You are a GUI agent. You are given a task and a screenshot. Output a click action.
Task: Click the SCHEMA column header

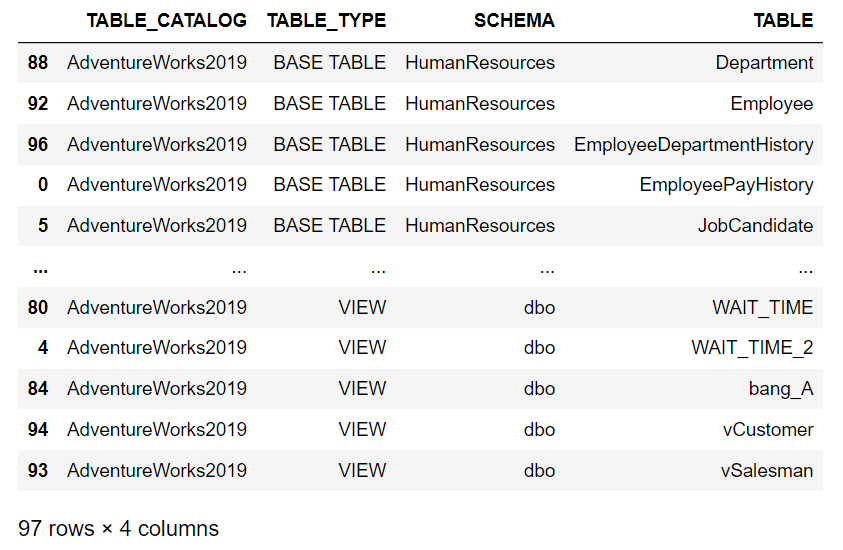[514, 20]
